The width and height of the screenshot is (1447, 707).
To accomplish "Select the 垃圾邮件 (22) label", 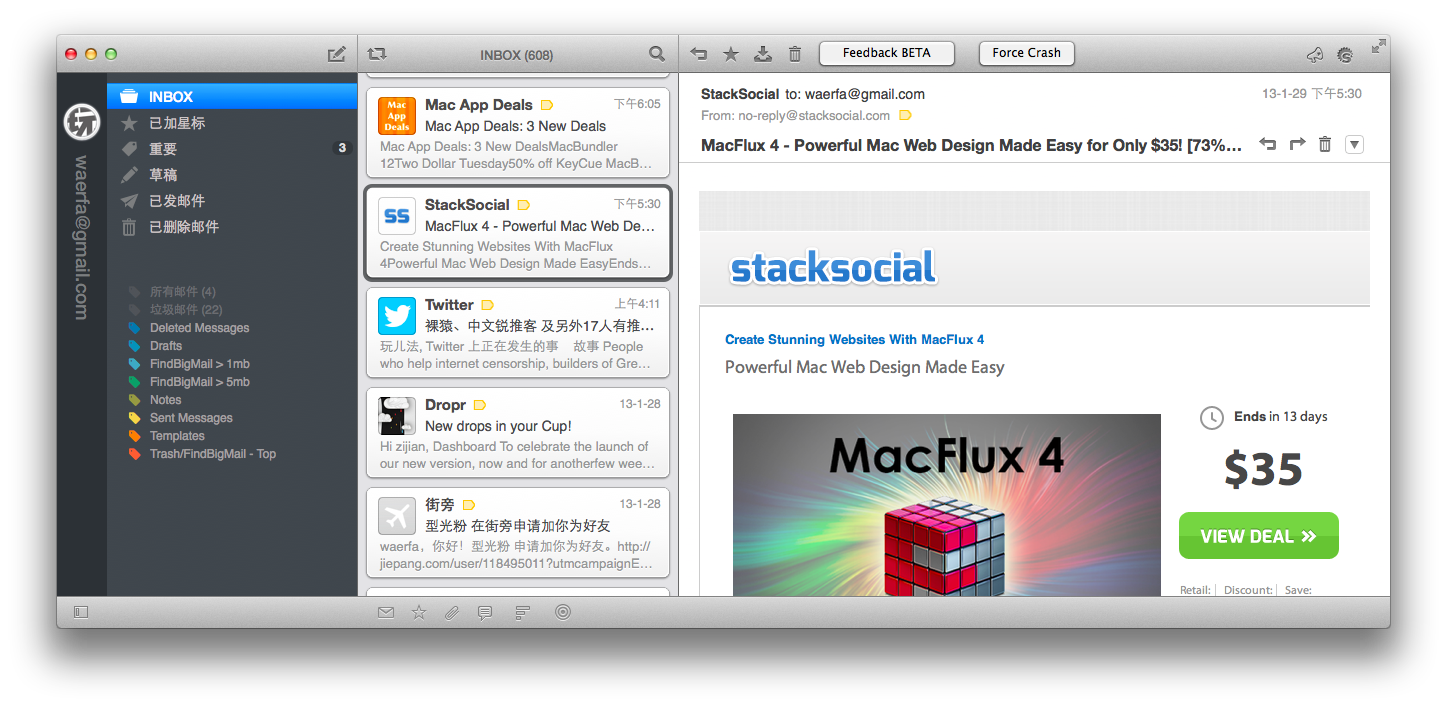I will click(186, 310).
